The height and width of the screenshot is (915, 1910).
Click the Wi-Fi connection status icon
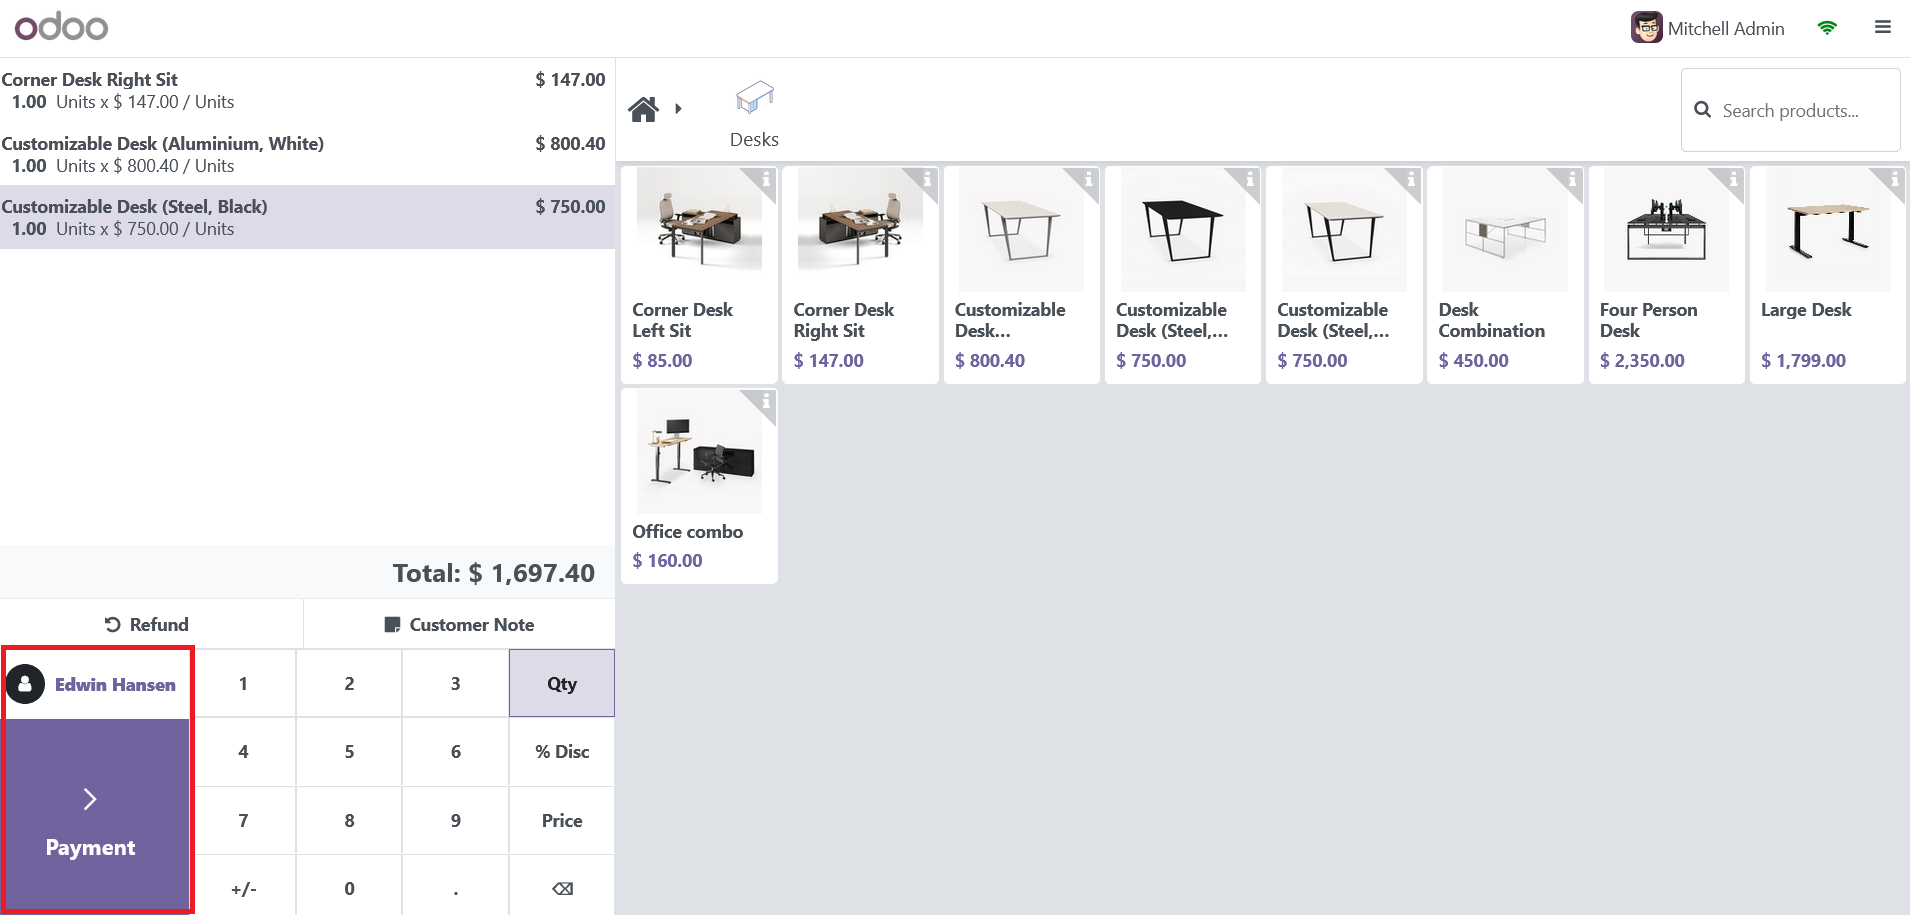pos(1827,28)
